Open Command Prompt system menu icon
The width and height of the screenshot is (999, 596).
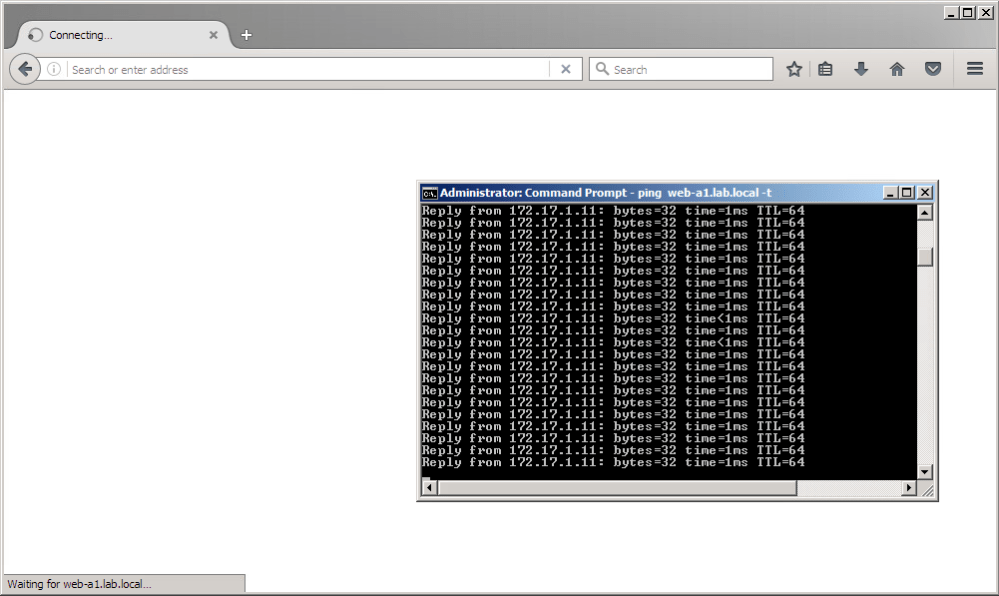[x=430, y=193]
